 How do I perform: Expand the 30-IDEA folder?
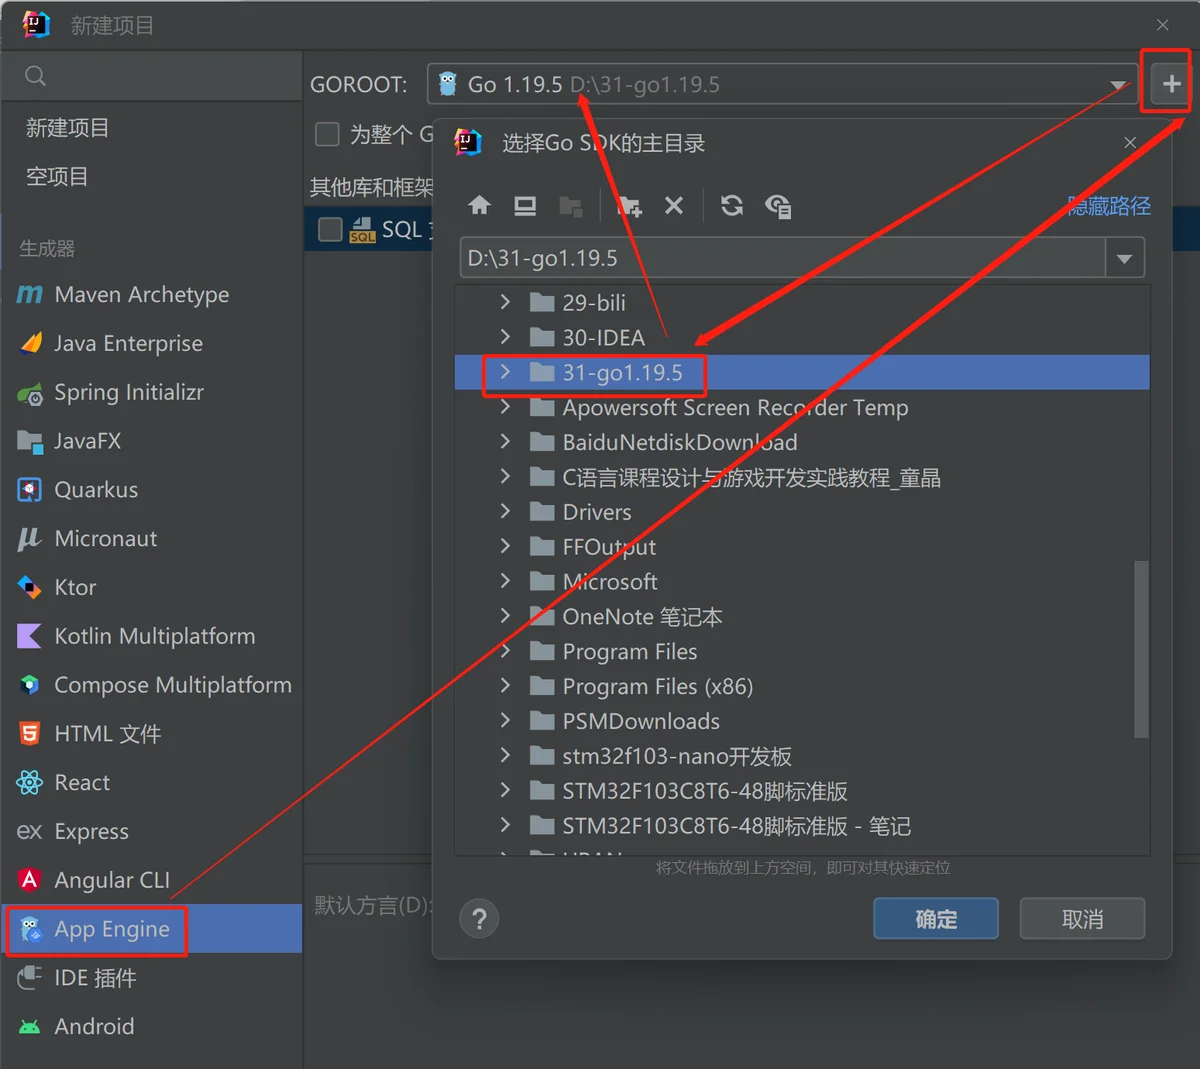coord(505,337)
